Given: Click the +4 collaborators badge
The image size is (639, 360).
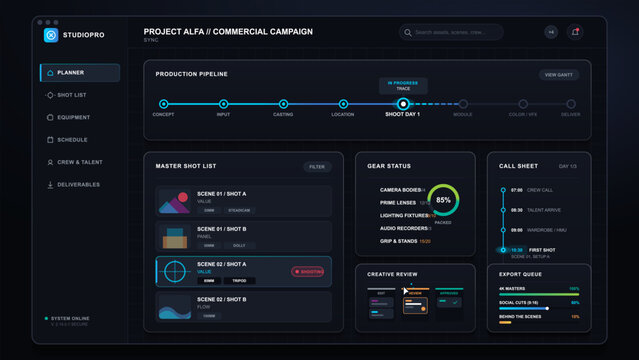Looking at the screenshot, I should pyautogui.click(x=551, y=32).
